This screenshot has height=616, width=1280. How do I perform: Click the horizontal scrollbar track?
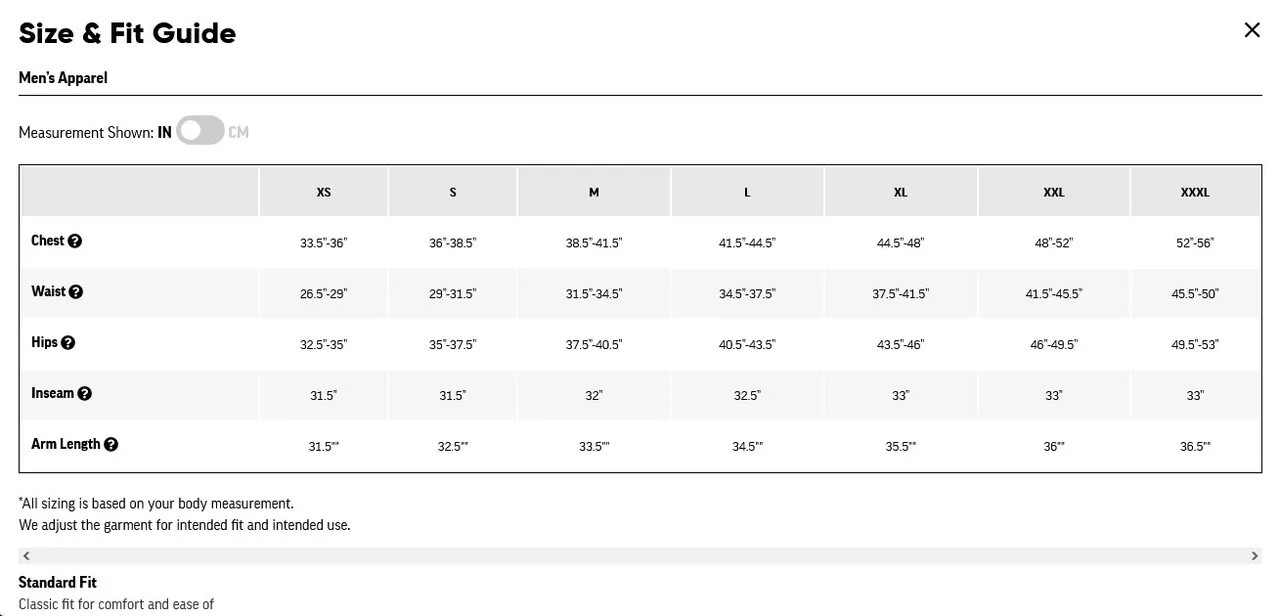tap(640, 556)
